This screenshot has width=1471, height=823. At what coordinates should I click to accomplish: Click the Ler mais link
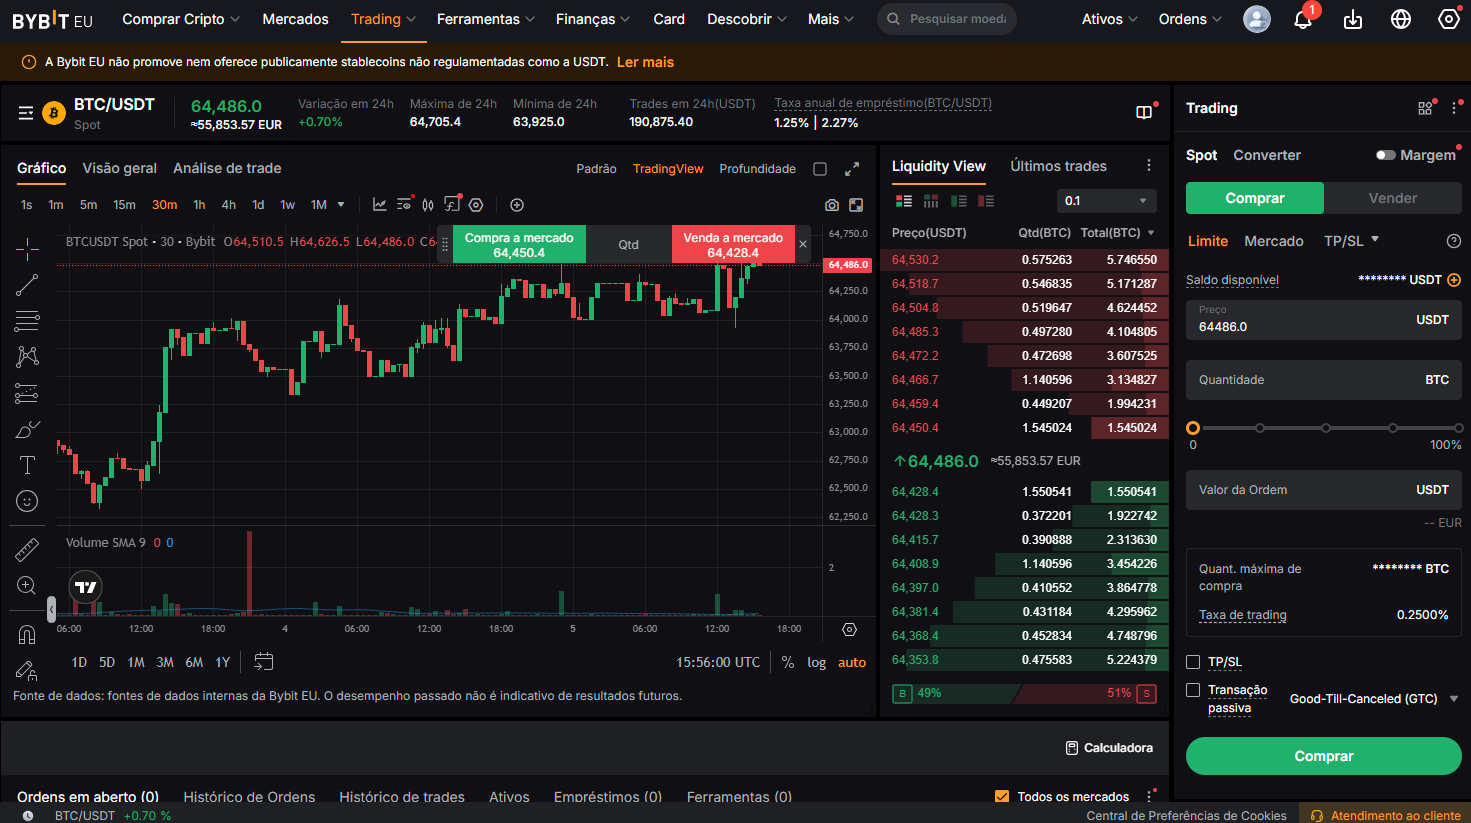click(x=645, y=62)
